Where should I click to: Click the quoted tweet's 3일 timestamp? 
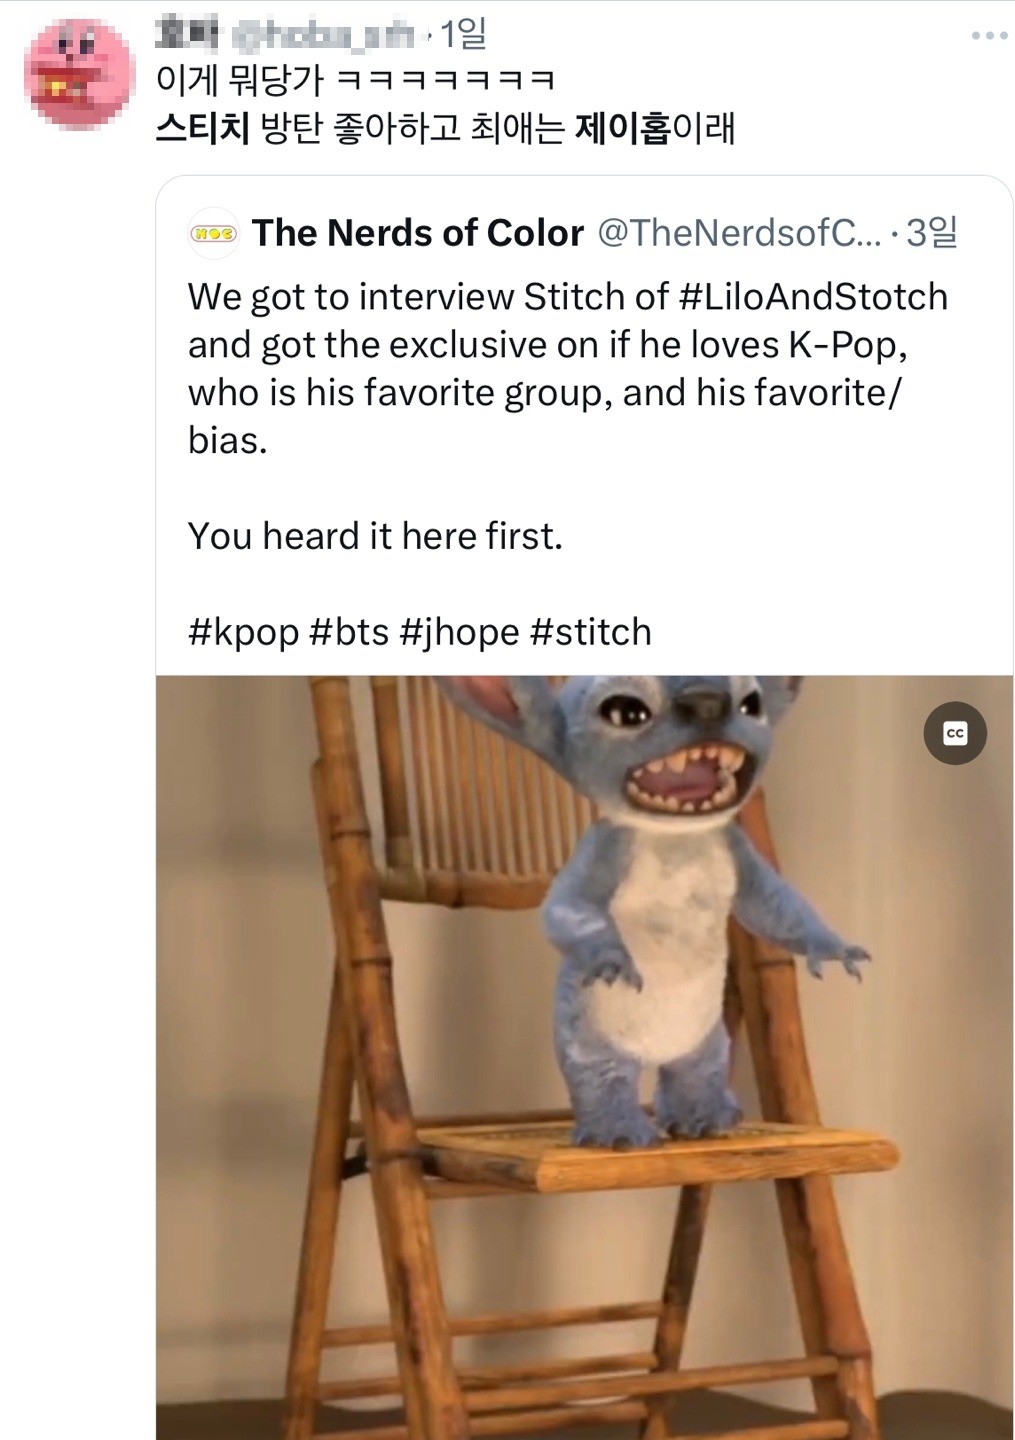(931, 233)
